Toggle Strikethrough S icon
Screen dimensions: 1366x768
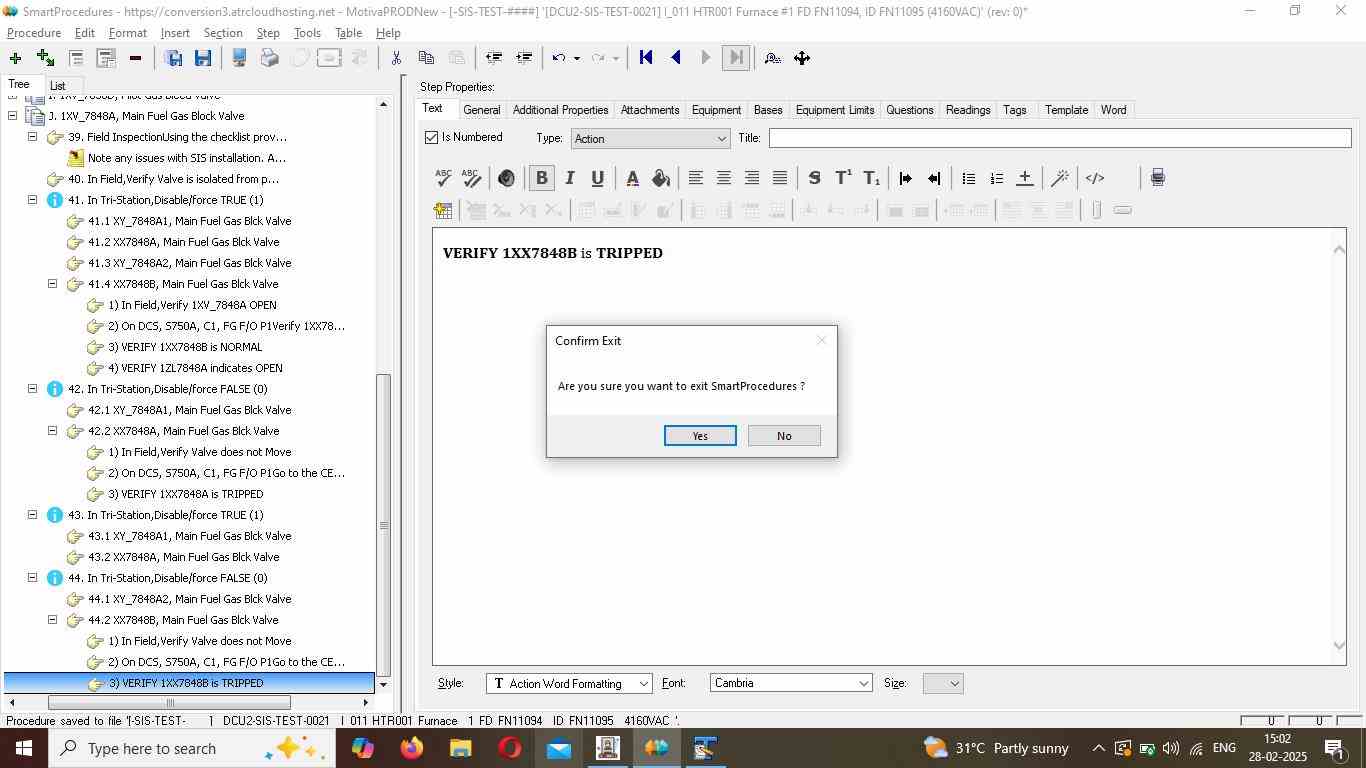[814, 178]
